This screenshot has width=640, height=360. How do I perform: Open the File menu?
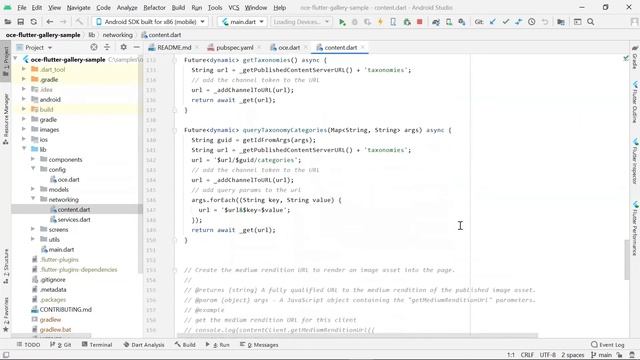pyautogui.click(x=22, y=7)
